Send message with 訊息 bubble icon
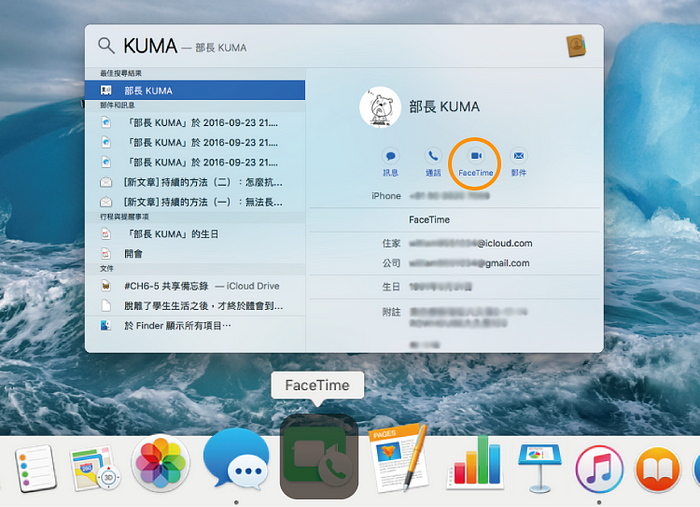 [x=391, y=156]
